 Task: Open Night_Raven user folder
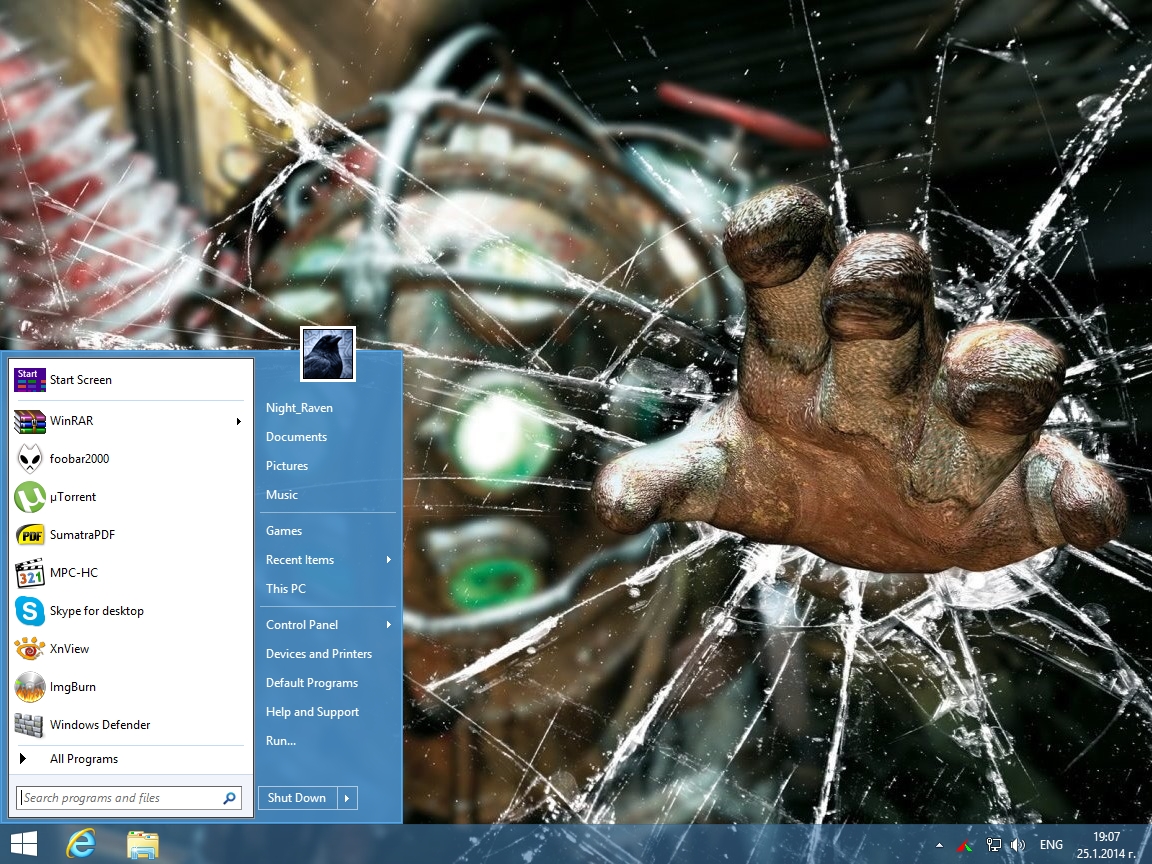299,408
